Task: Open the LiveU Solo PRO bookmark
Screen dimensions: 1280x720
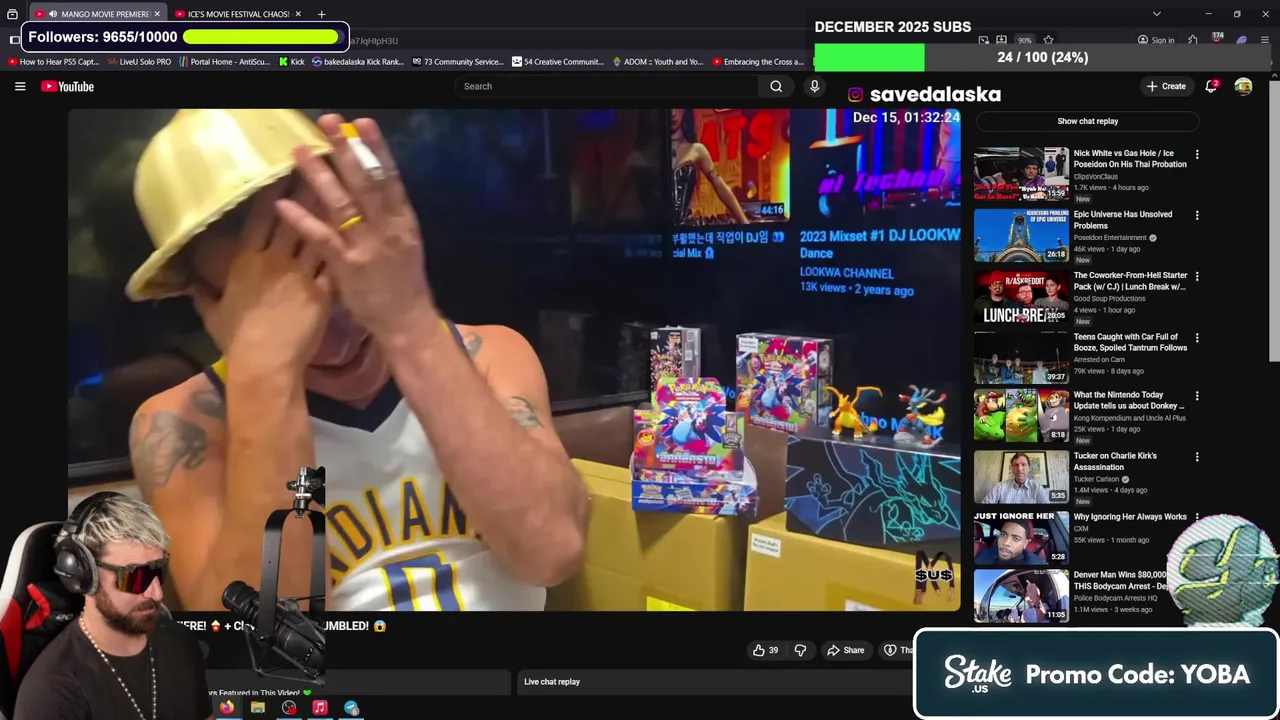Action: (138, 61)
